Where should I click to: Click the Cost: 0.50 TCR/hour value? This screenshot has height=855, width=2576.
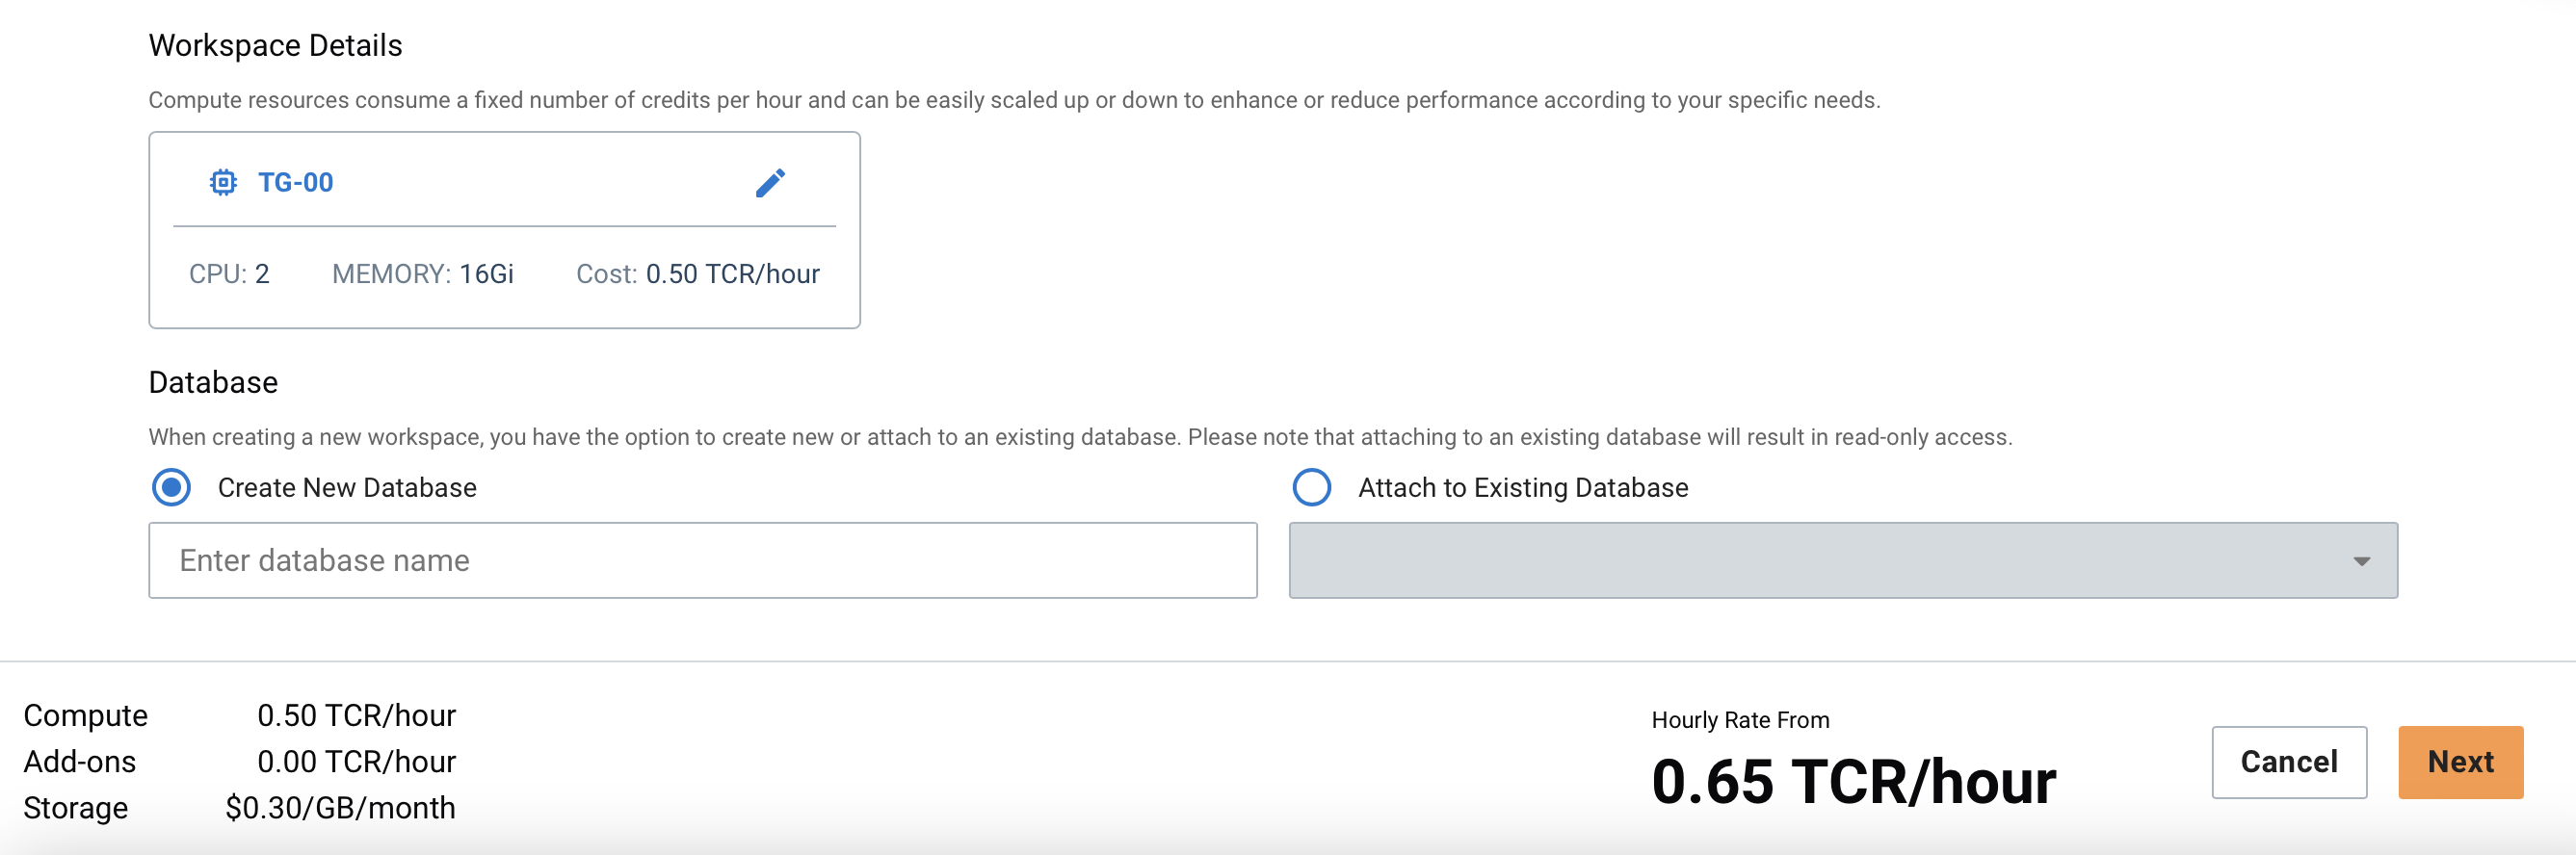[698, 274]
